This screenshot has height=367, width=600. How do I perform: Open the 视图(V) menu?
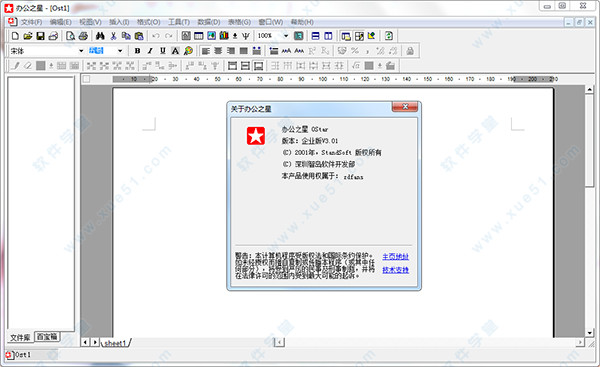[90, 22]
